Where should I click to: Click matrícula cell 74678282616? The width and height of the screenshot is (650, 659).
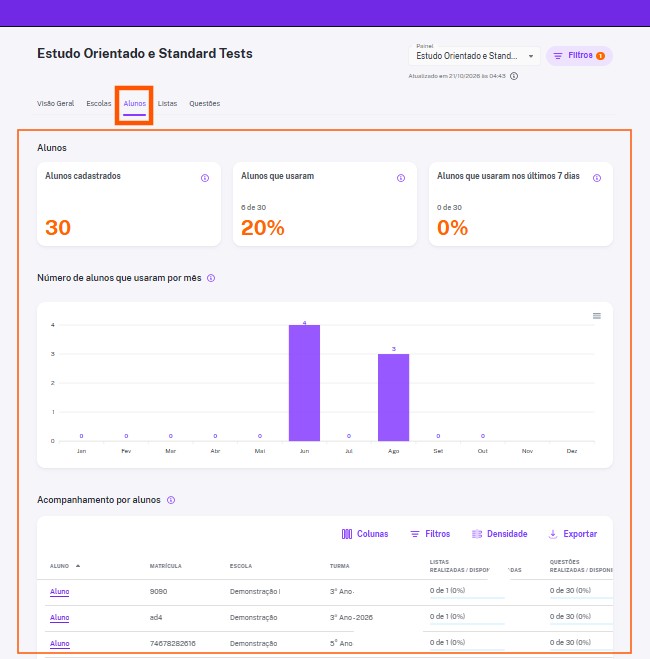pyautogui.click(x=173, y=643)
